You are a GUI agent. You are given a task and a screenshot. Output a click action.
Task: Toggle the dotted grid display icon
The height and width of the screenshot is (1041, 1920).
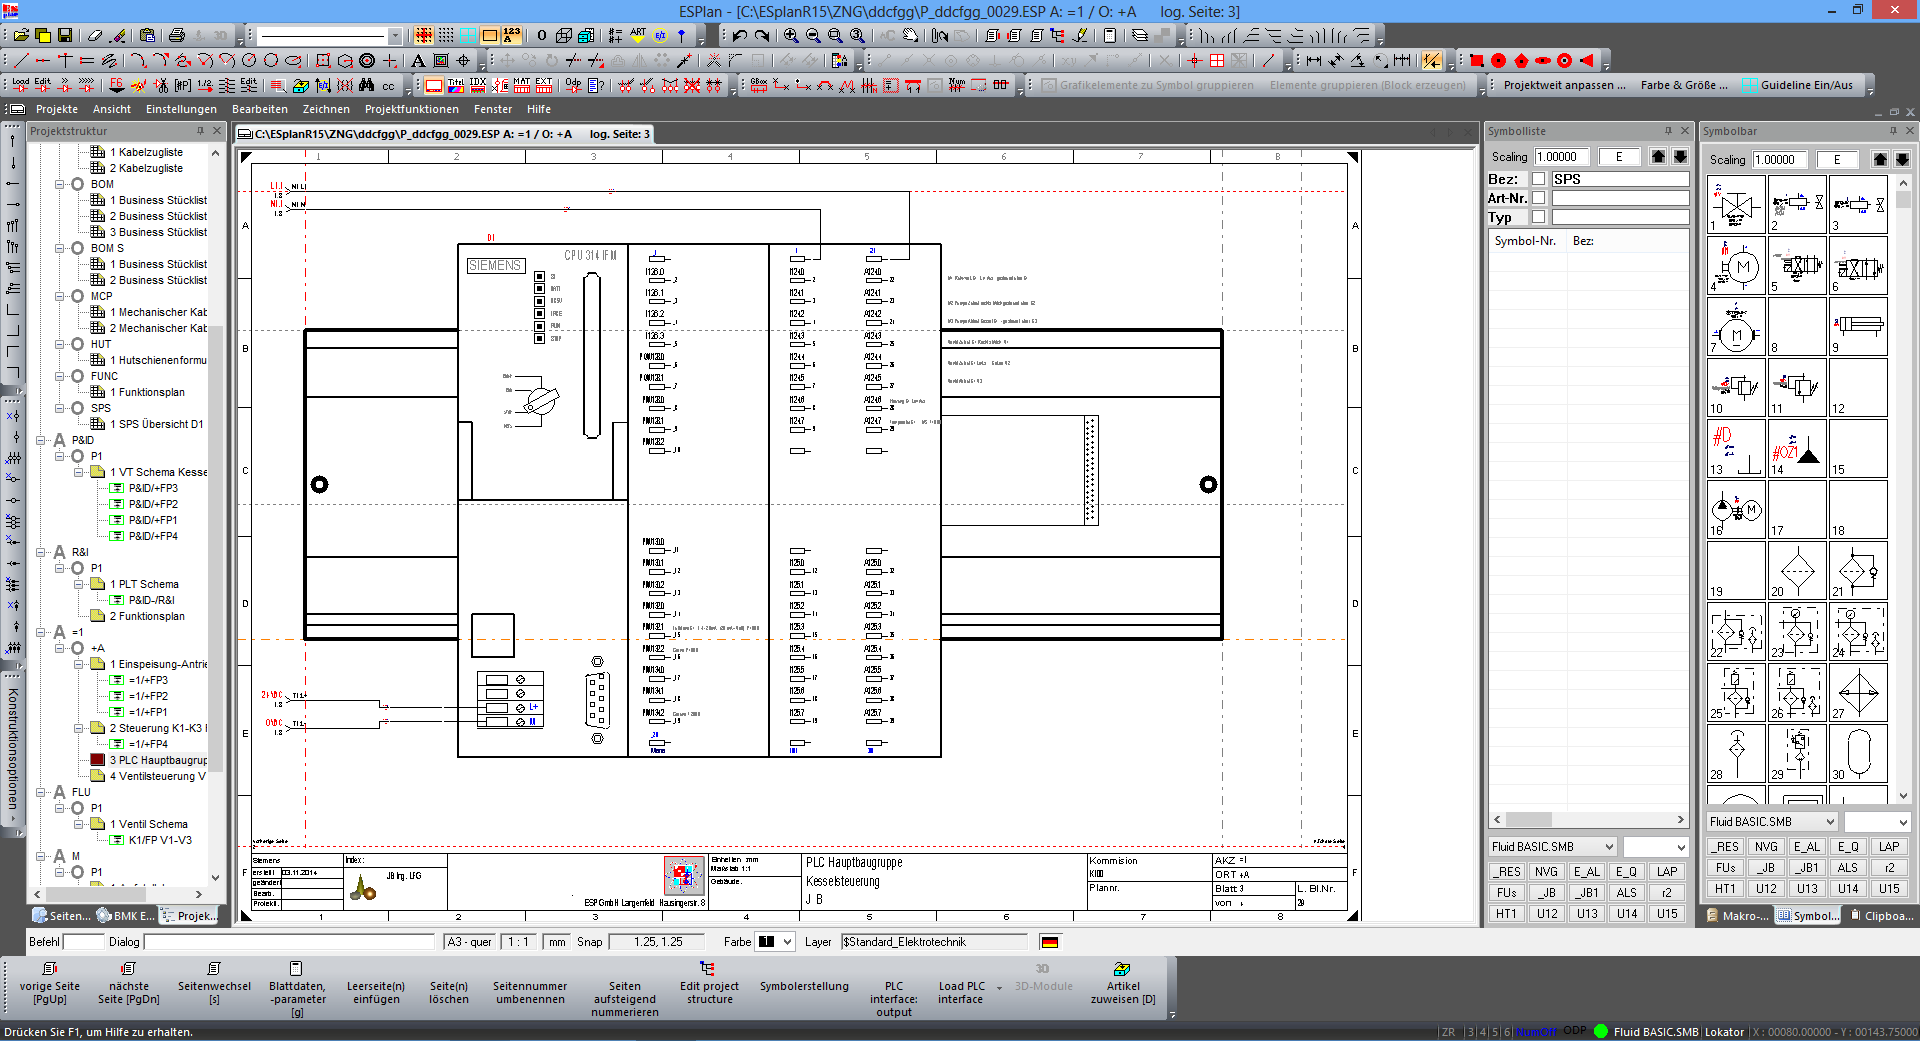[446, 36]
